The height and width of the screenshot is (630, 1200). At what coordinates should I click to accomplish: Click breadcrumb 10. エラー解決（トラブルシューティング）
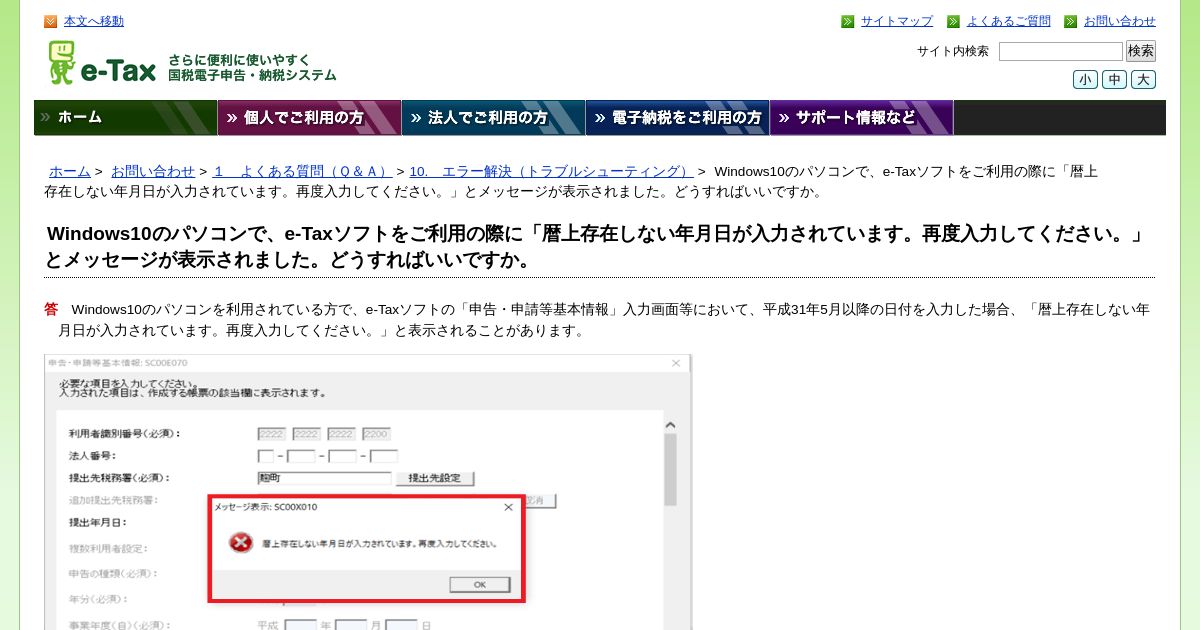[551, 171]
